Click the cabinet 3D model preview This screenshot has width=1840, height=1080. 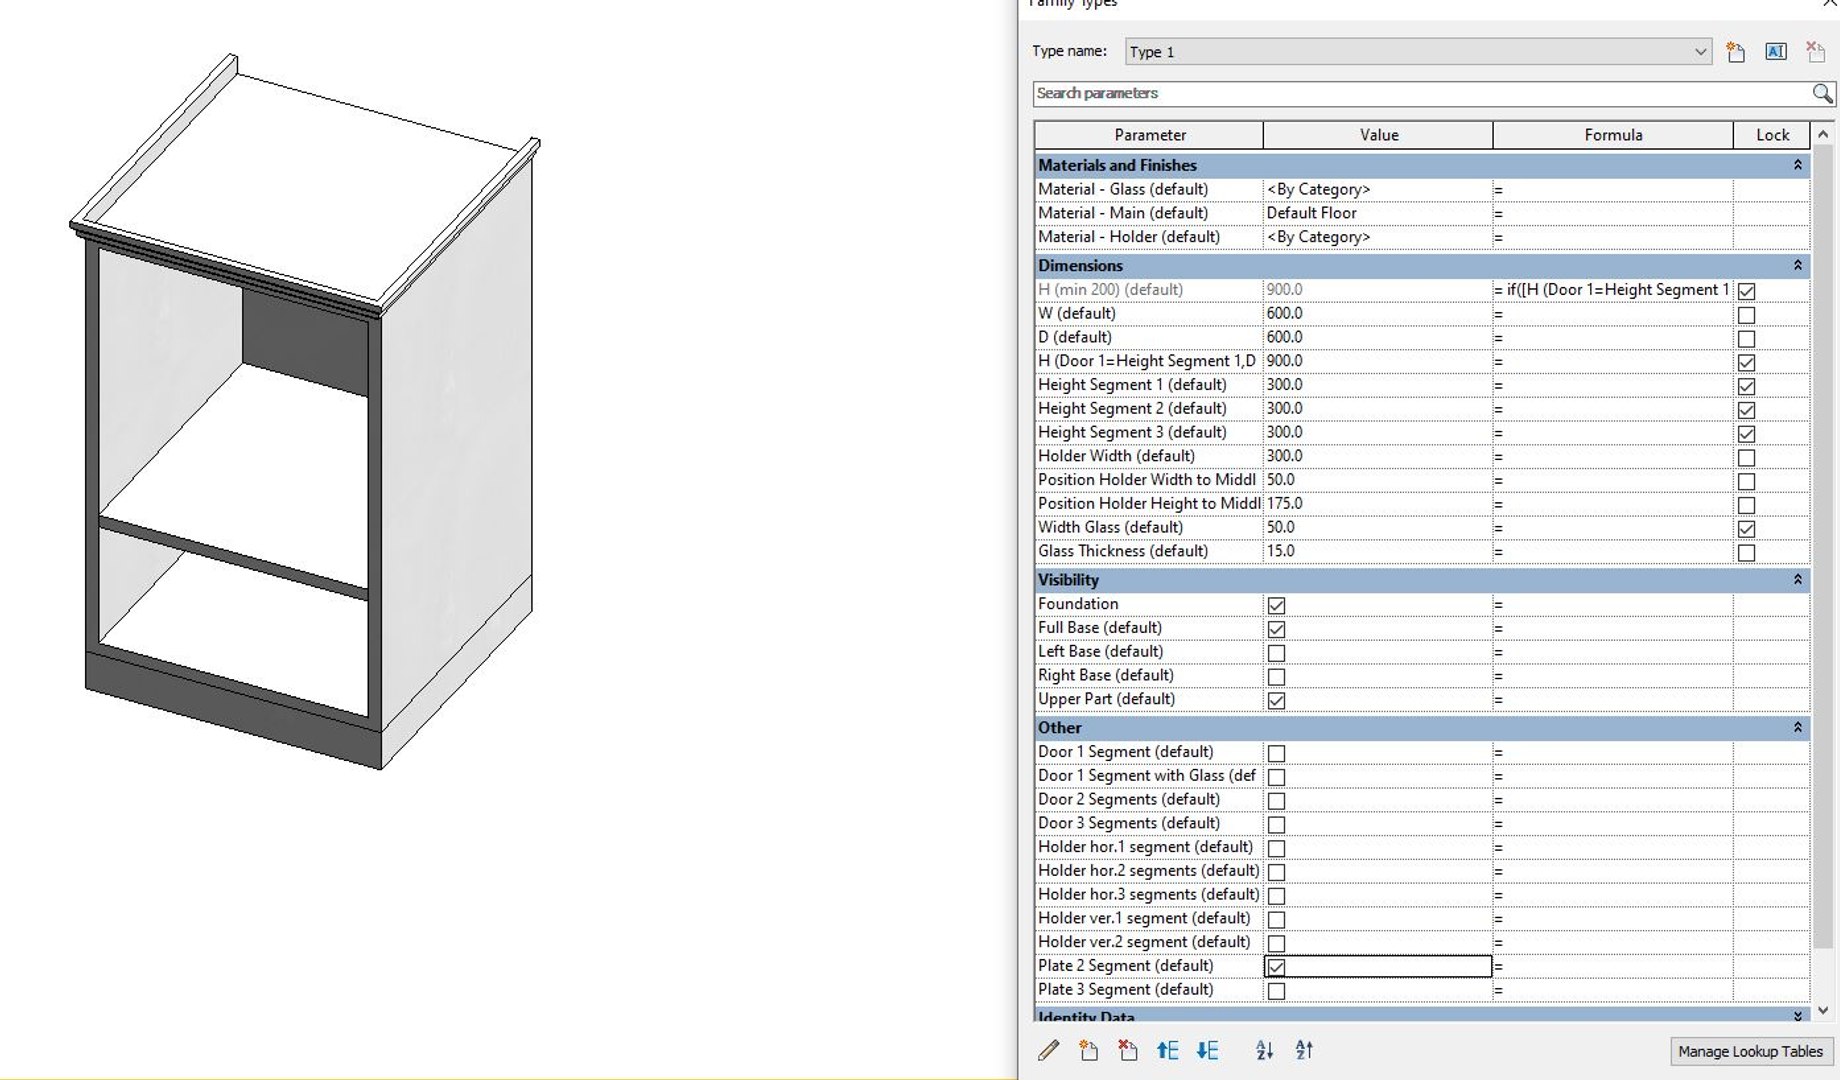click(305, 410)
